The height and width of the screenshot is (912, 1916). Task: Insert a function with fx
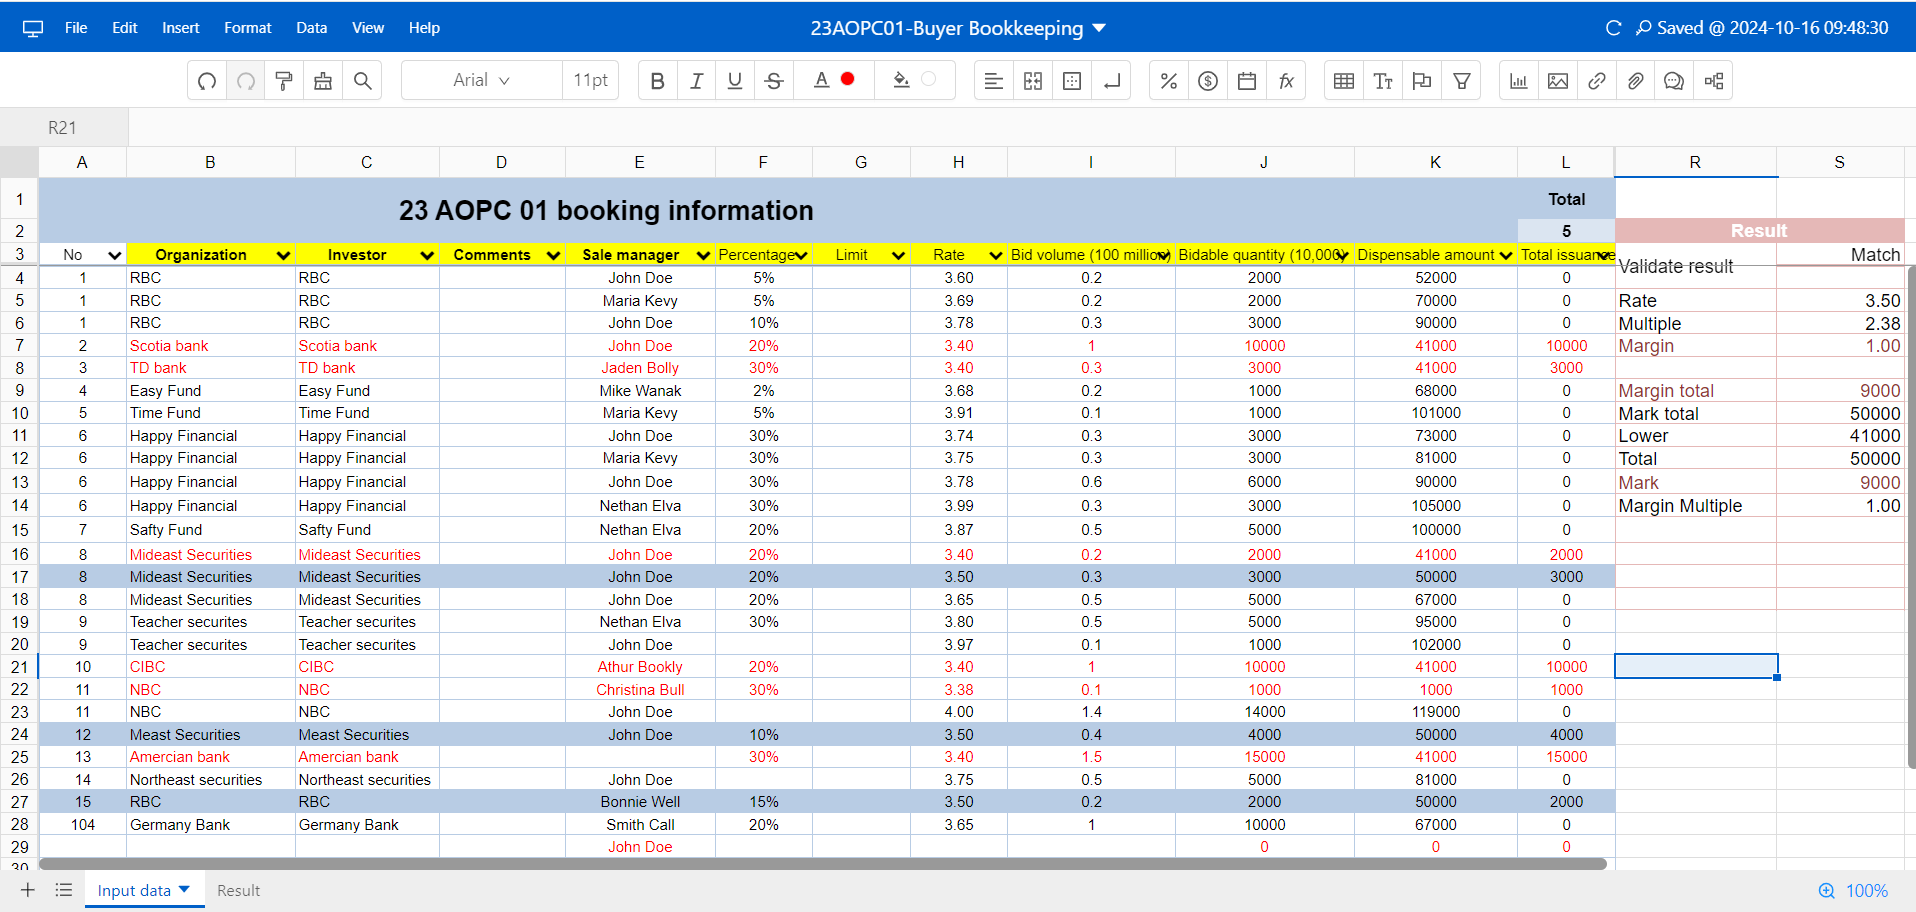coord(1286,81)
